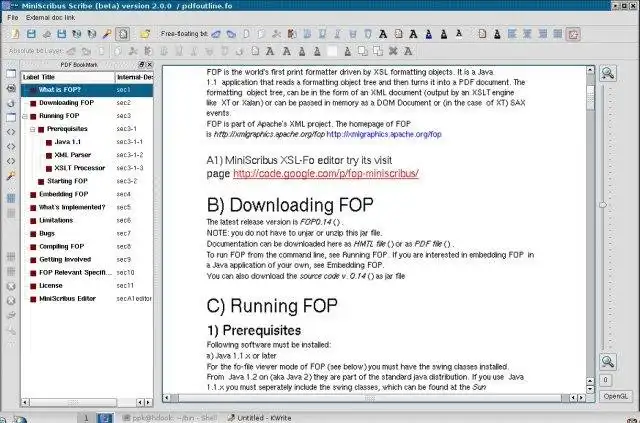Create a new document from the top toolbar
The image size is (640, 423).
click(x=15, y=34)
